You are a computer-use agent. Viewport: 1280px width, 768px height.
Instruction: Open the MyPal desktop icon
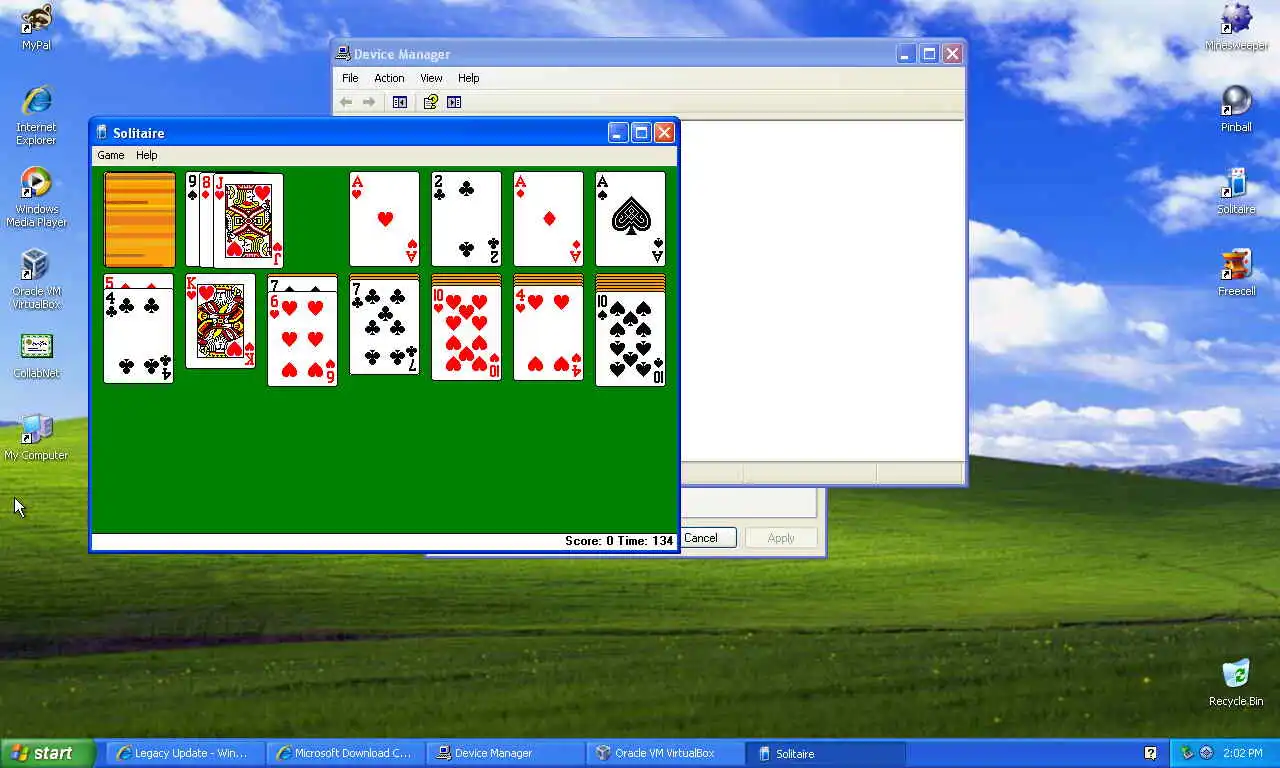click(x=36, y=26)
